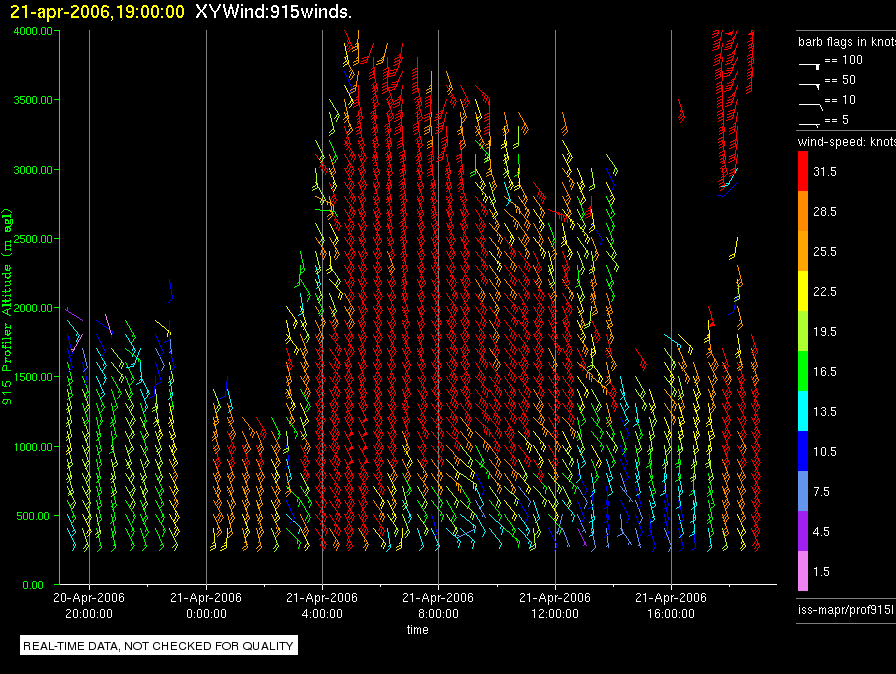The width and height of the screenshot is (896, 674).
Task: Click the 4000.00 altitude axis label
Action: 34,31
